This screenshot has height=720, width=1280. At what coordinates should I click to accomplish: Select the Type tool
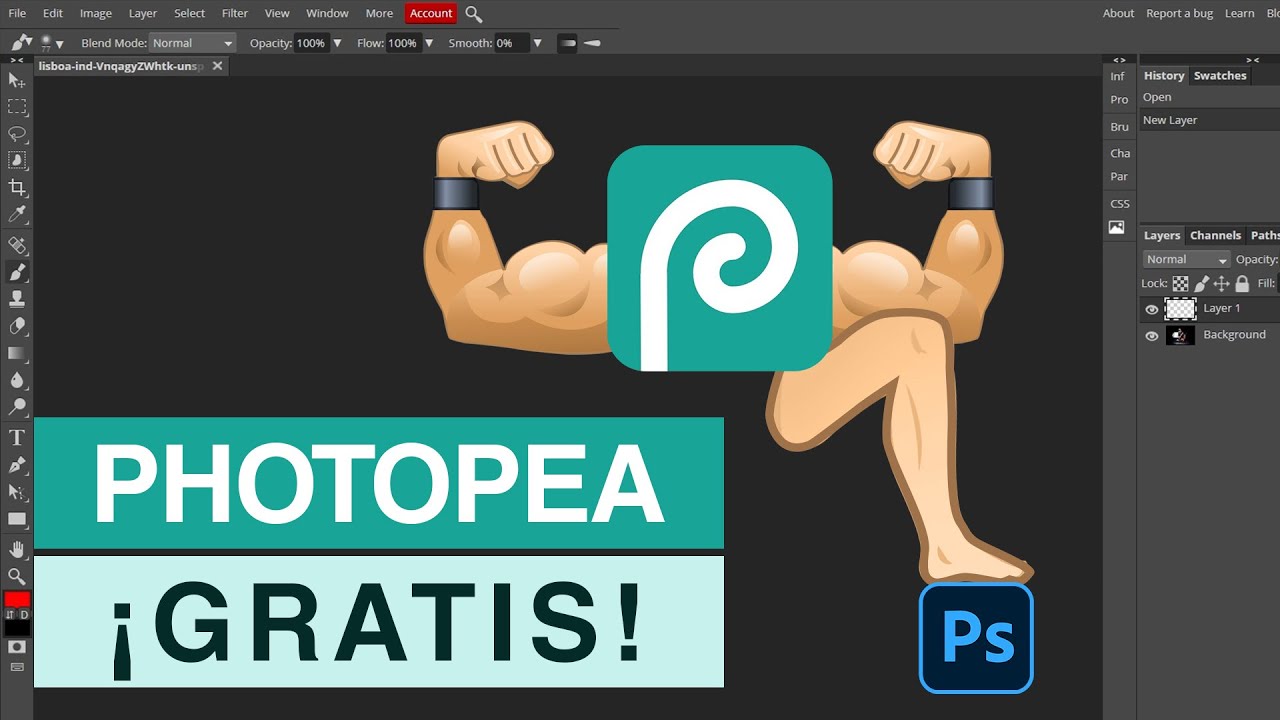pos(17,438)
